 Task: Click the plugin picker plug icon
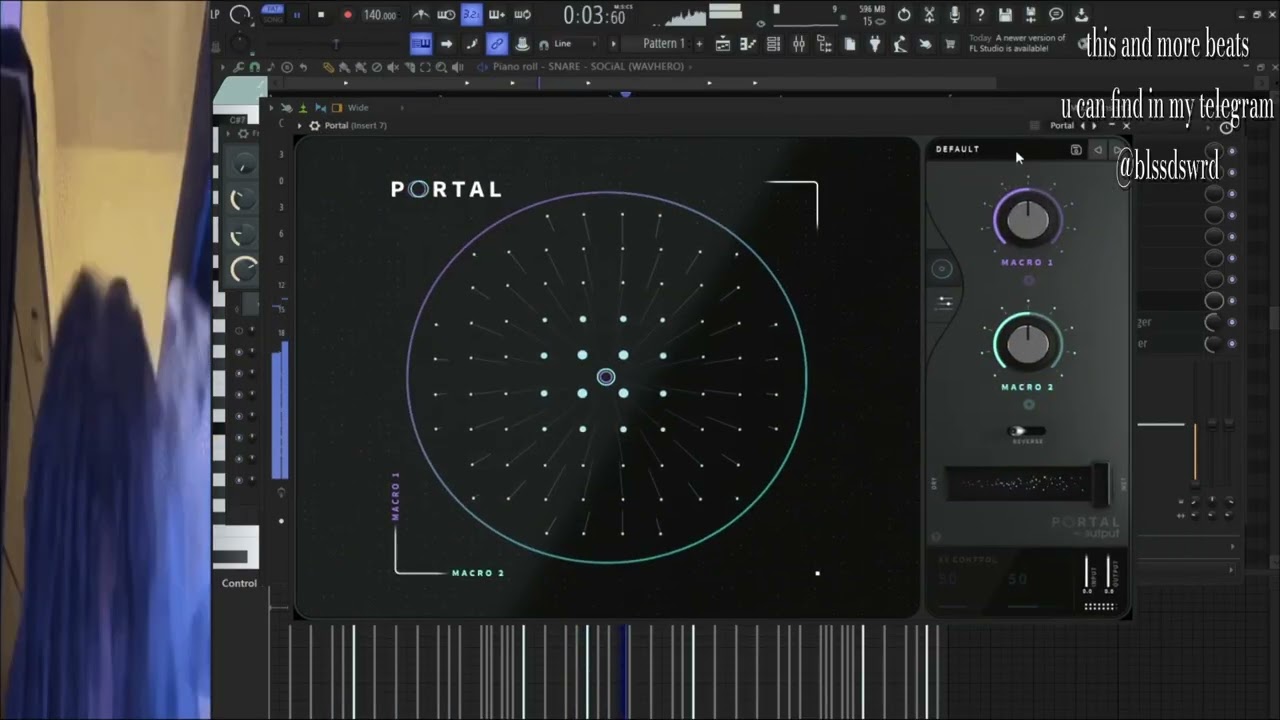click(x=874, y=44)
